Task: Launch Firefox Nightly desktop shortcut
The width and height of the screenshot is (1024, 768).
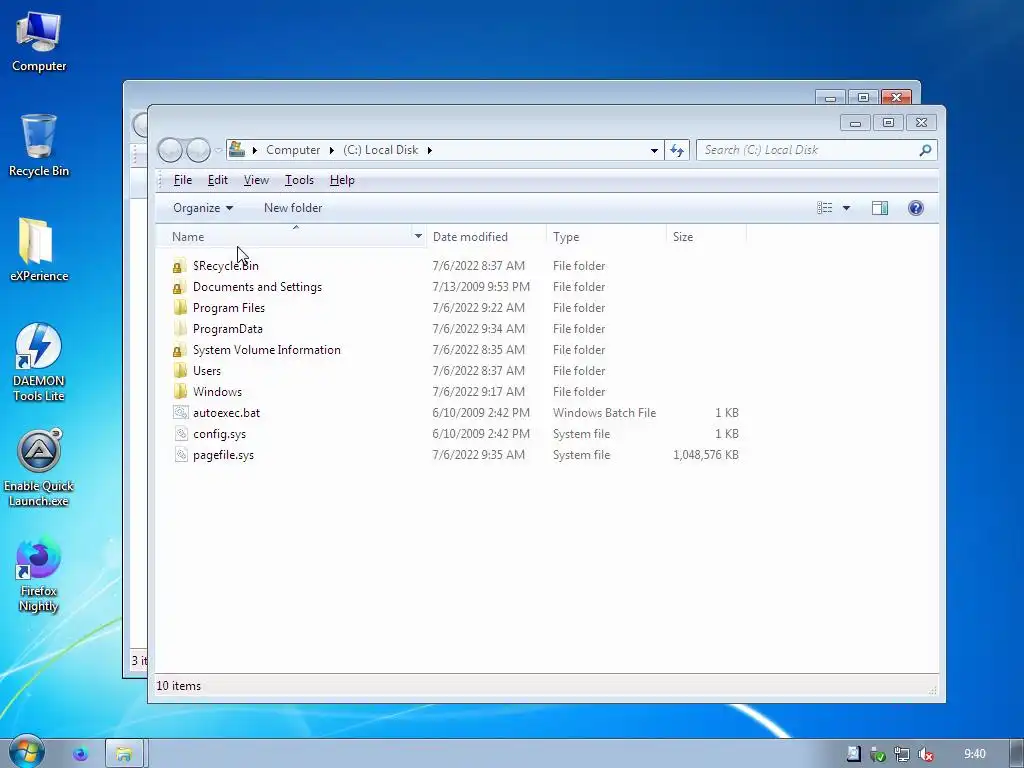Action: (x=39, y=575)
